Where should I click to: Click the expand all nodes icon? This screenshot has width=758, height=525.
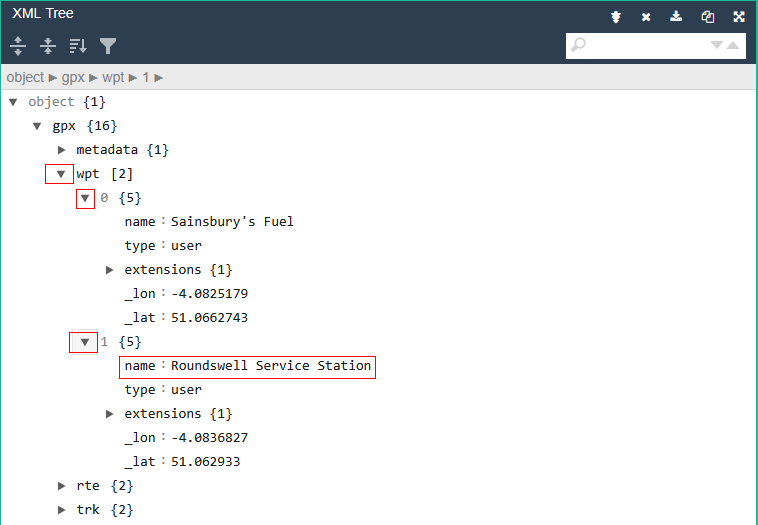[18, 46]
